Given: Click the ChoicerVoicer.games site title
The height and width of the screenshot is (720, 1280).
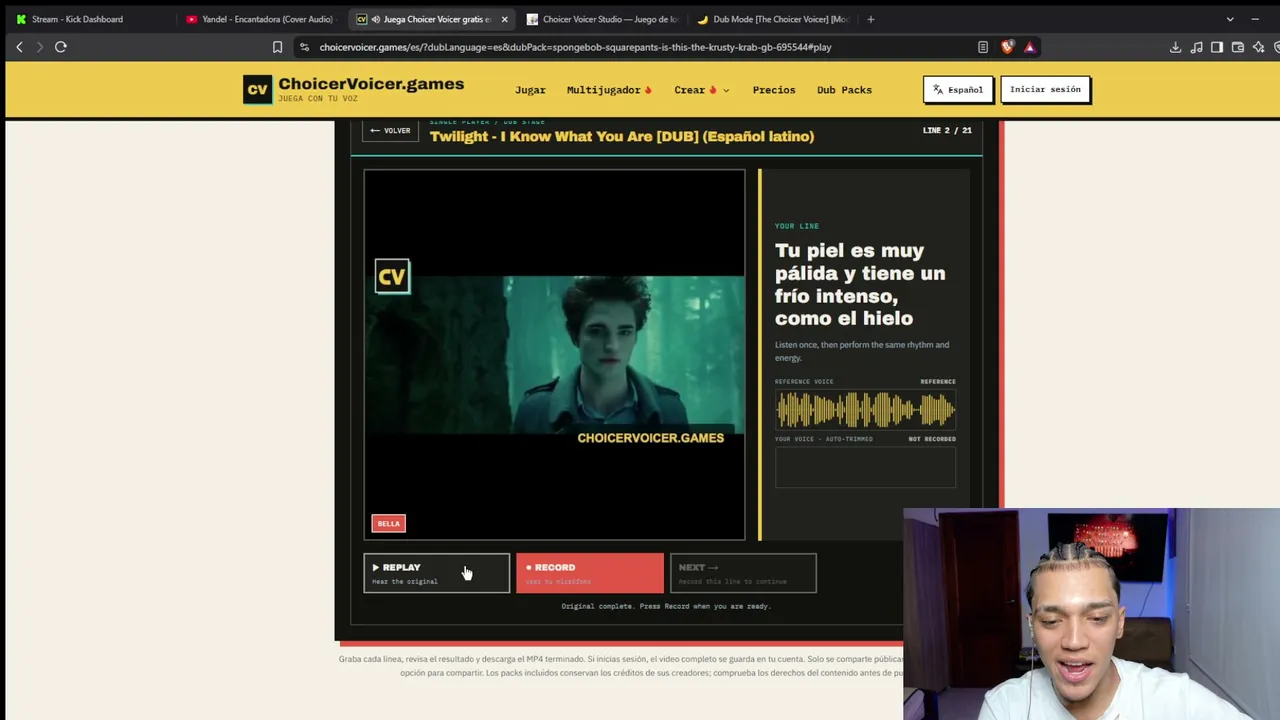Looking at the screenshot, I should pyautogui.click(x=371, y=84).
